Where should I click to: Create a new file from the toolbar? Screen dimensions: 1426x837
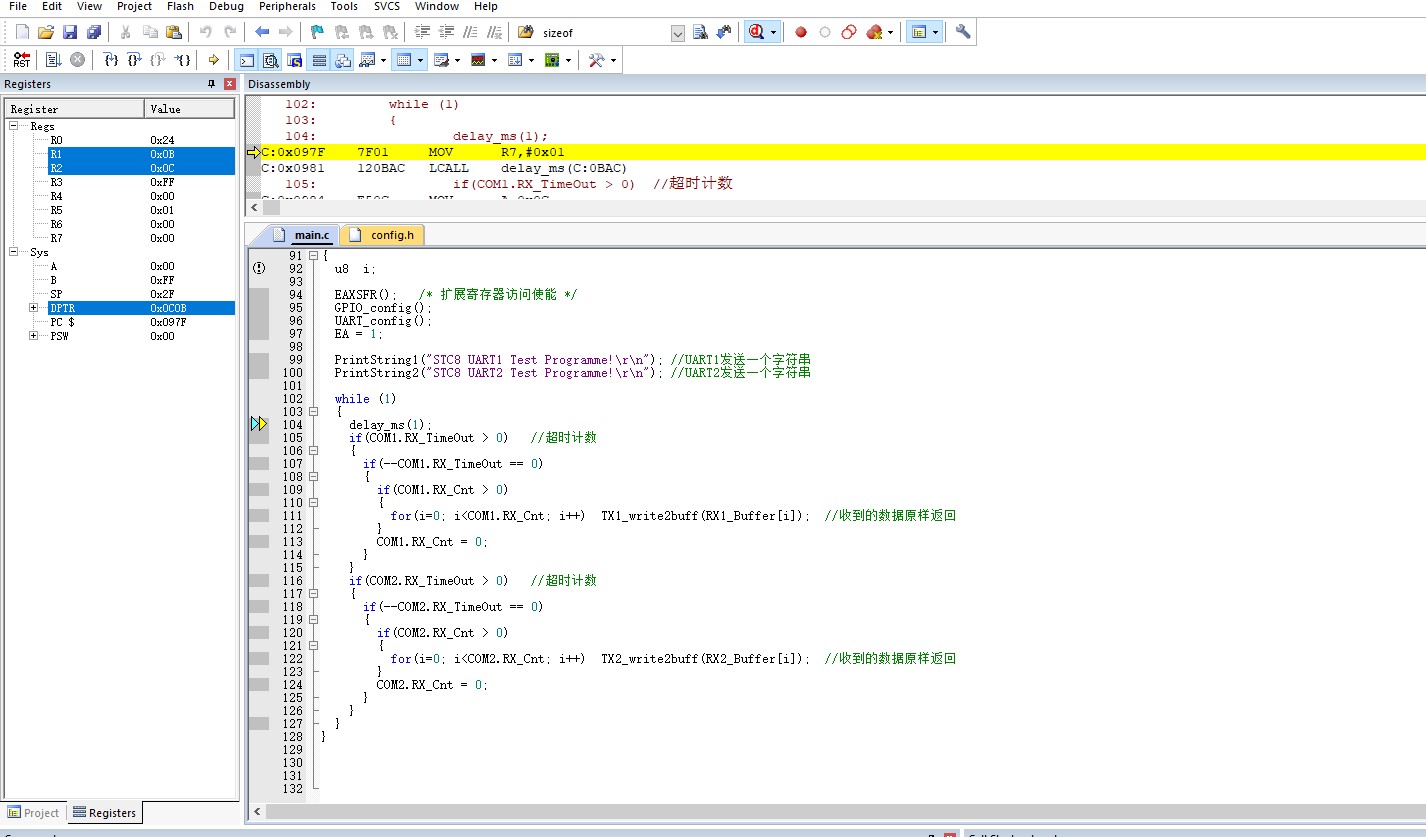pos(22,32)
